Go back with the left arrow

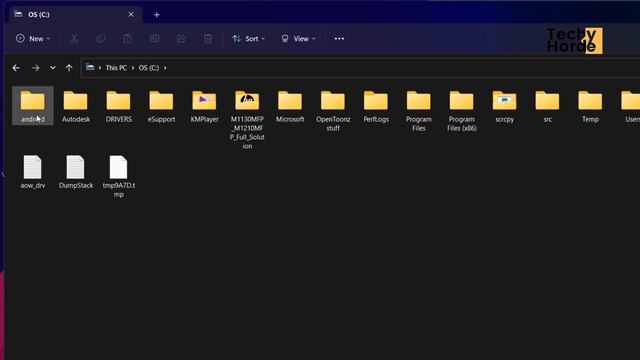16,68
